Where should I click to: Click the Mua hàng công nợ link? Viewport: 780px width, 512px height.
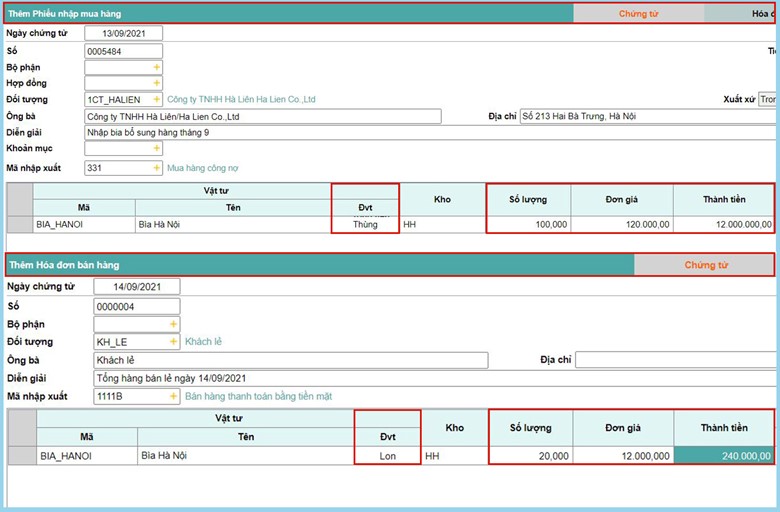click(203, 168)
